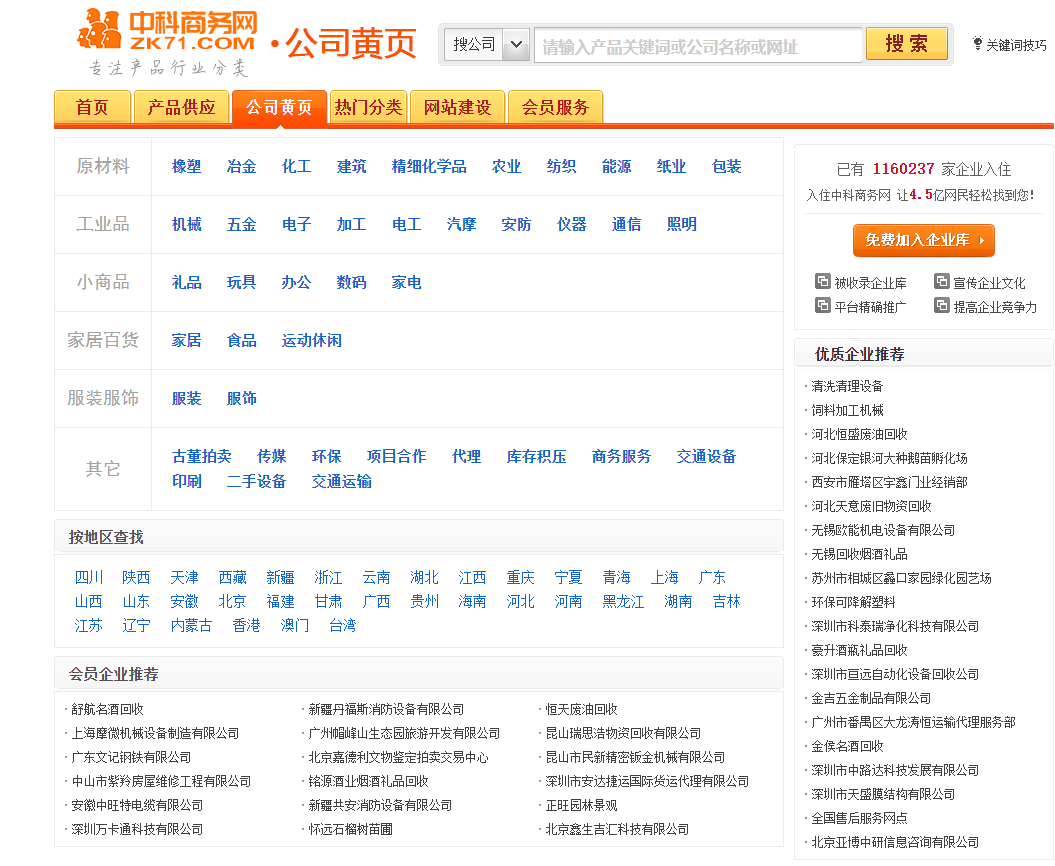This screenshot has width=1055, height=866.
Task: Click the 搜索 search button
Action: click(x=905, y=44)
